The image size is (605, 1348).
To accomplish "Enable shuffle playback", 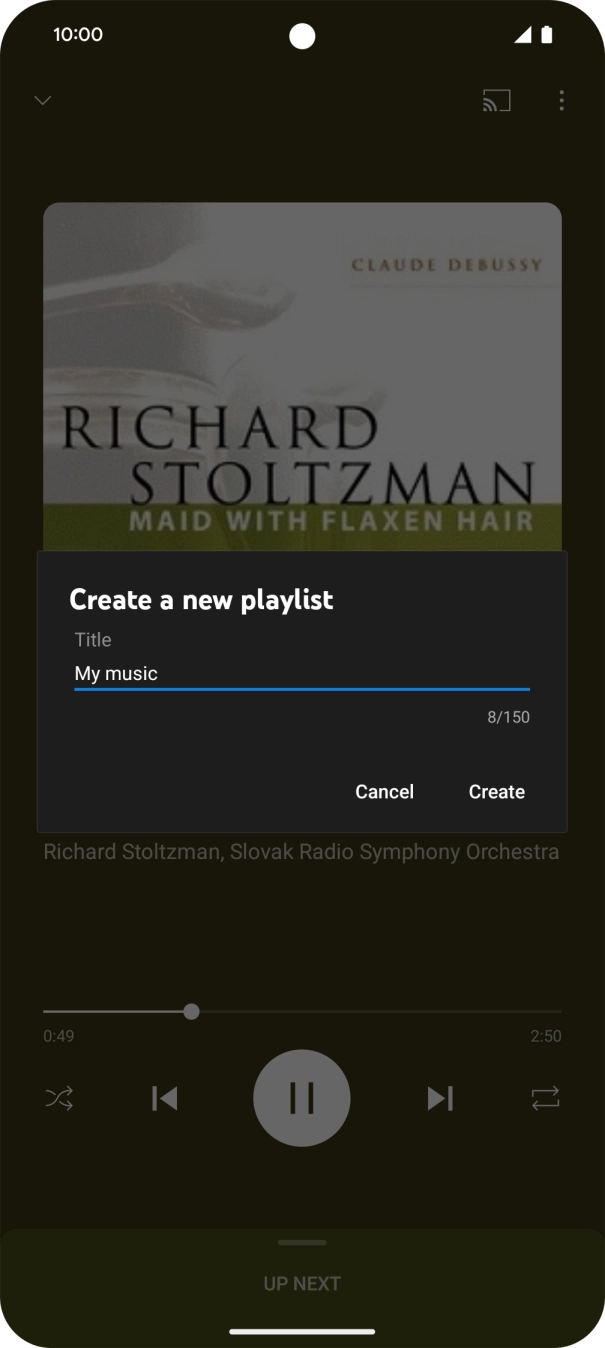I will pyautogui.click(x=58, y=1097).
